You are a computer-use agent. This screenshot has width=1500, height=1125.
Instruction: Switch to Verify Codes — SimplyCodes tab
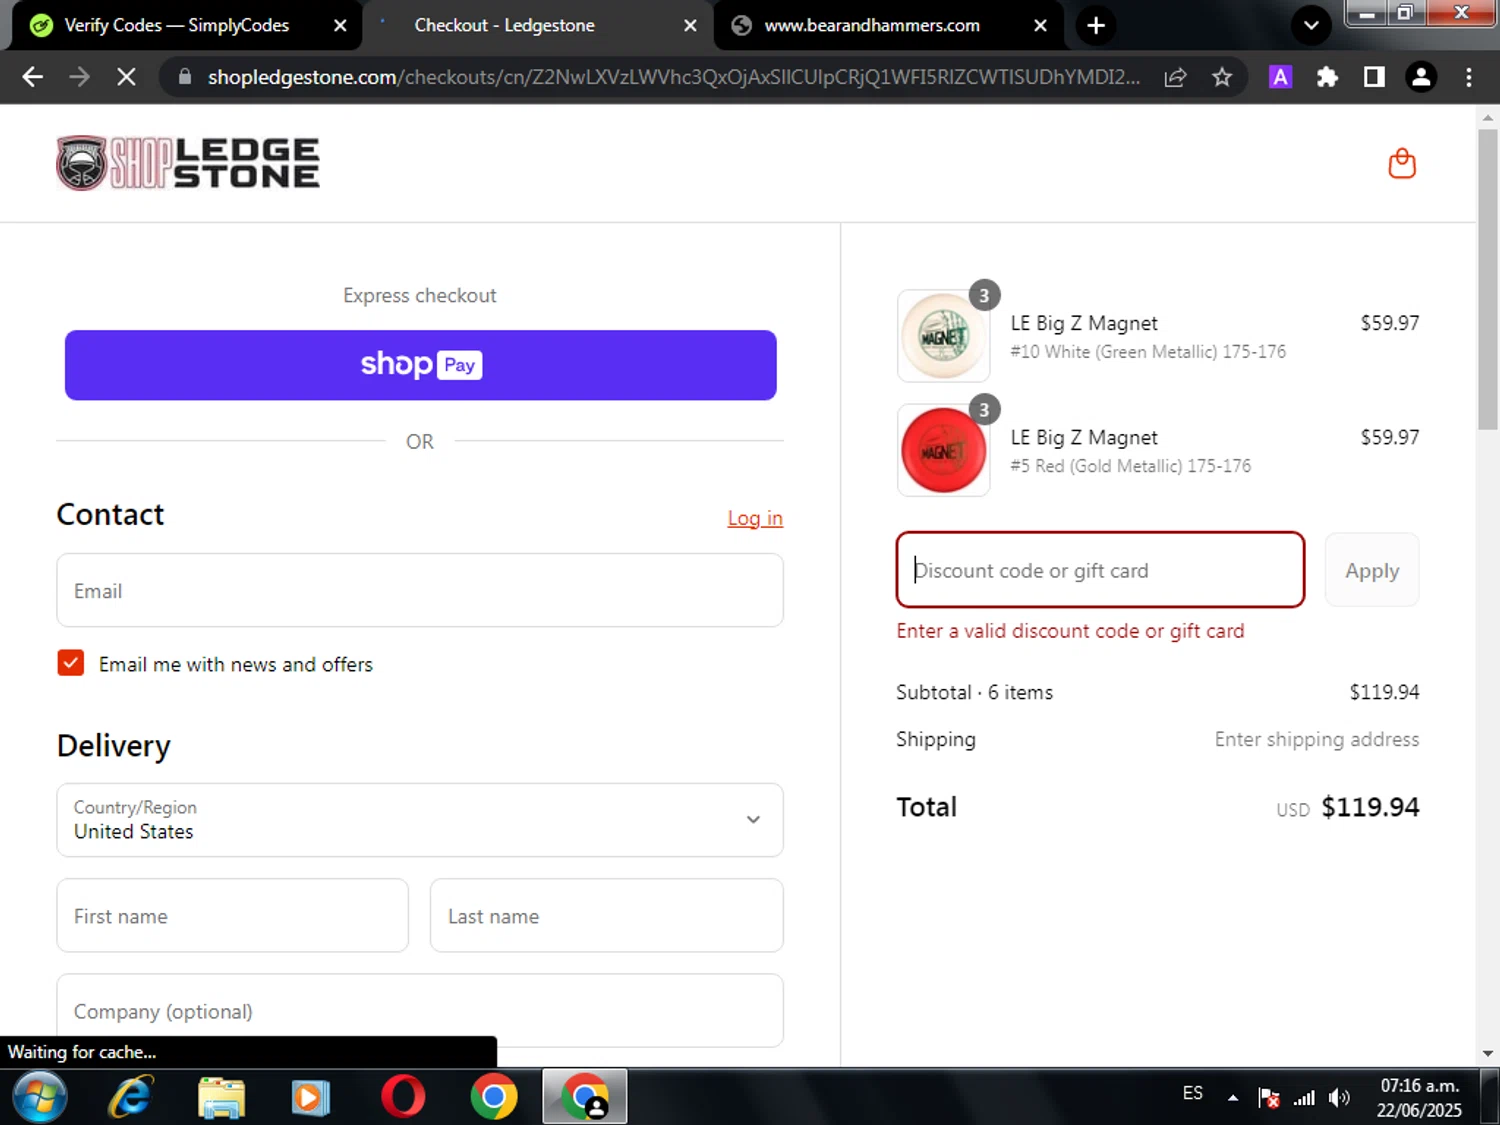tap(176, 25)
